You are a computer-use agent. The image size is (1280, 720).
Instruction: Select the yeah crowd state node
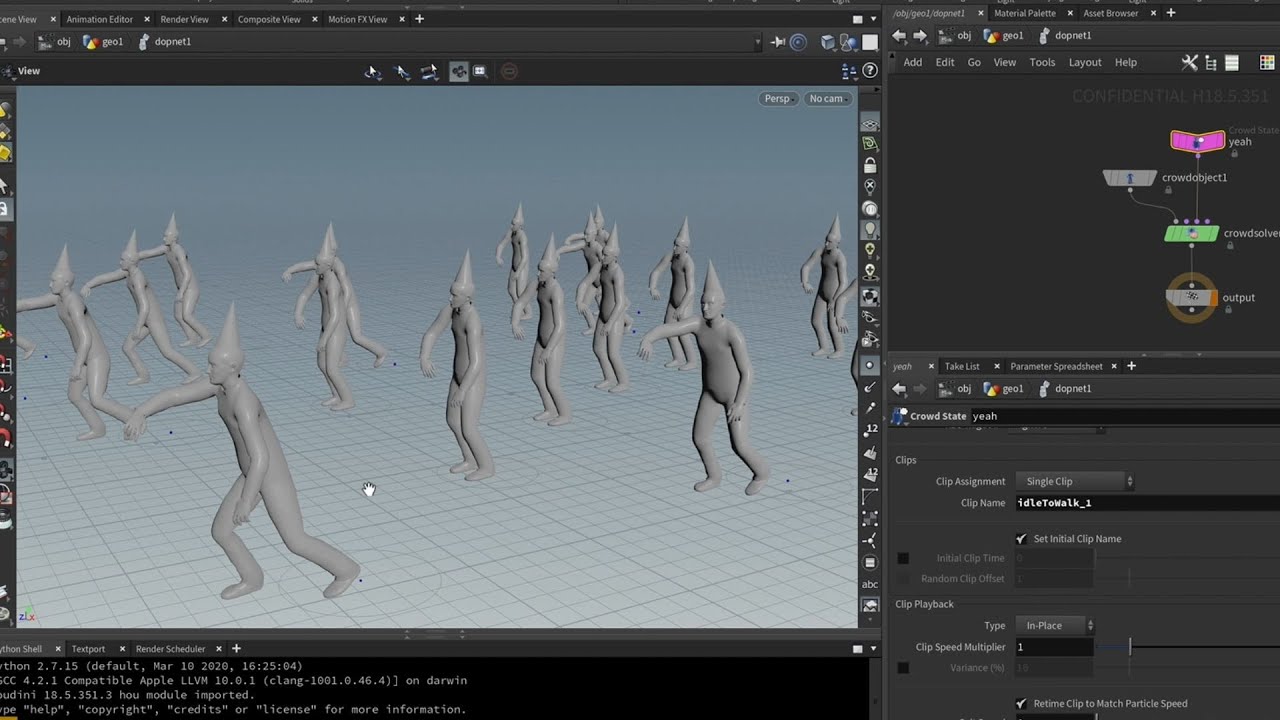(x=1197, y=141)
